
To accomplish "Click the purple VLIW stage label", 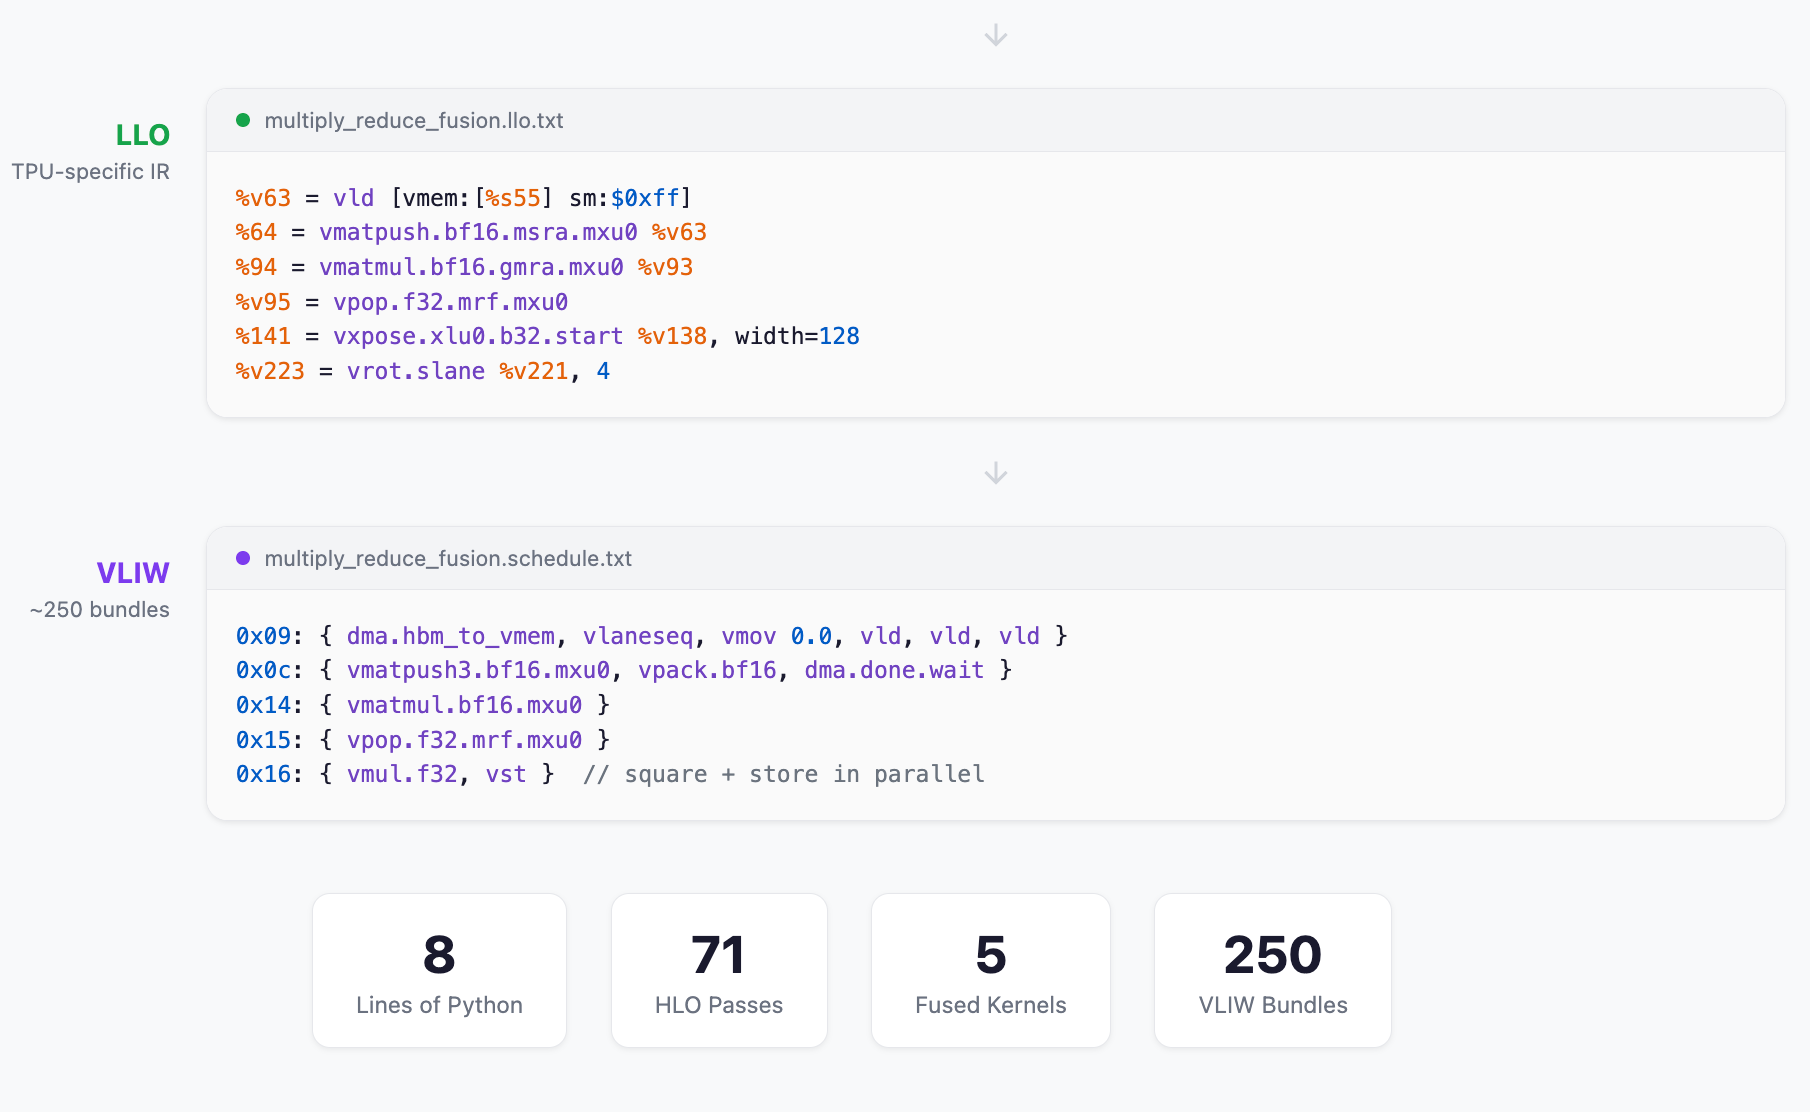I will [x=133, y=573].
